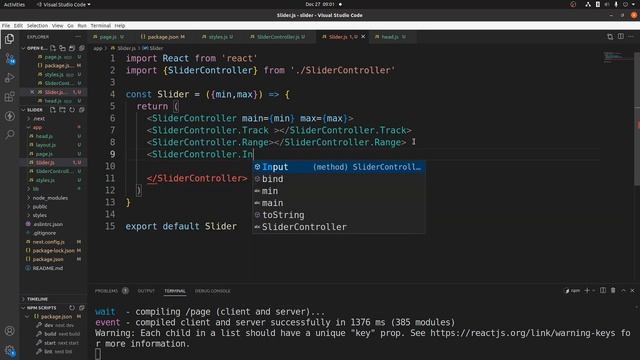Refresh the NPM Scripts section
The height and width of the screenshot is (360, 640).
click(x=72, y=308)
